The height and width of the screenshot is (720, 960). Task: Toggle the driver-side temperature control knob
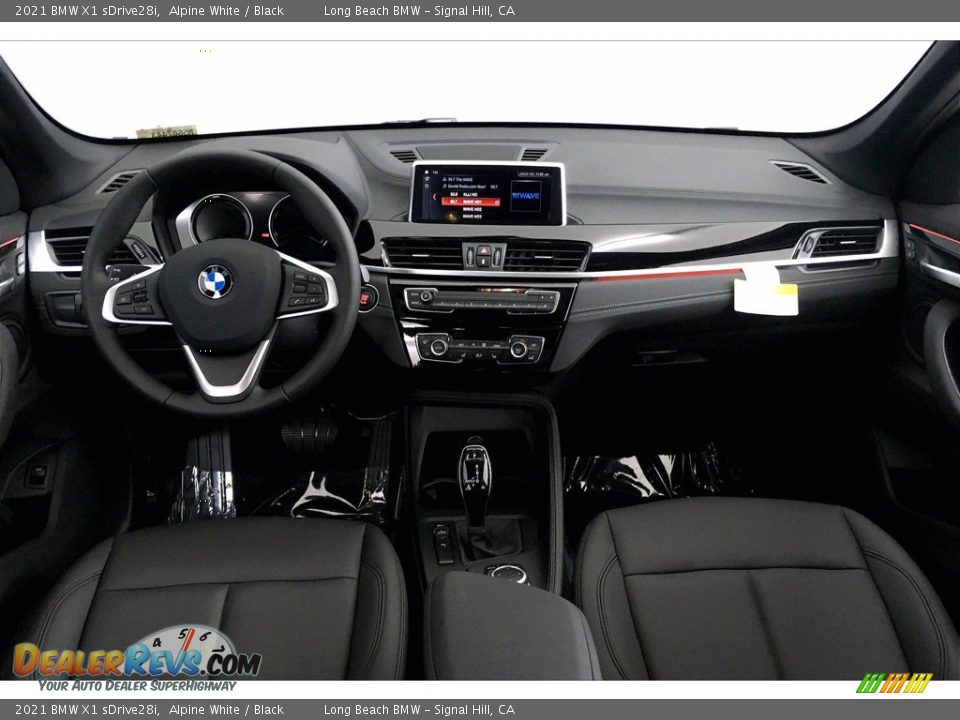[438, 347]
